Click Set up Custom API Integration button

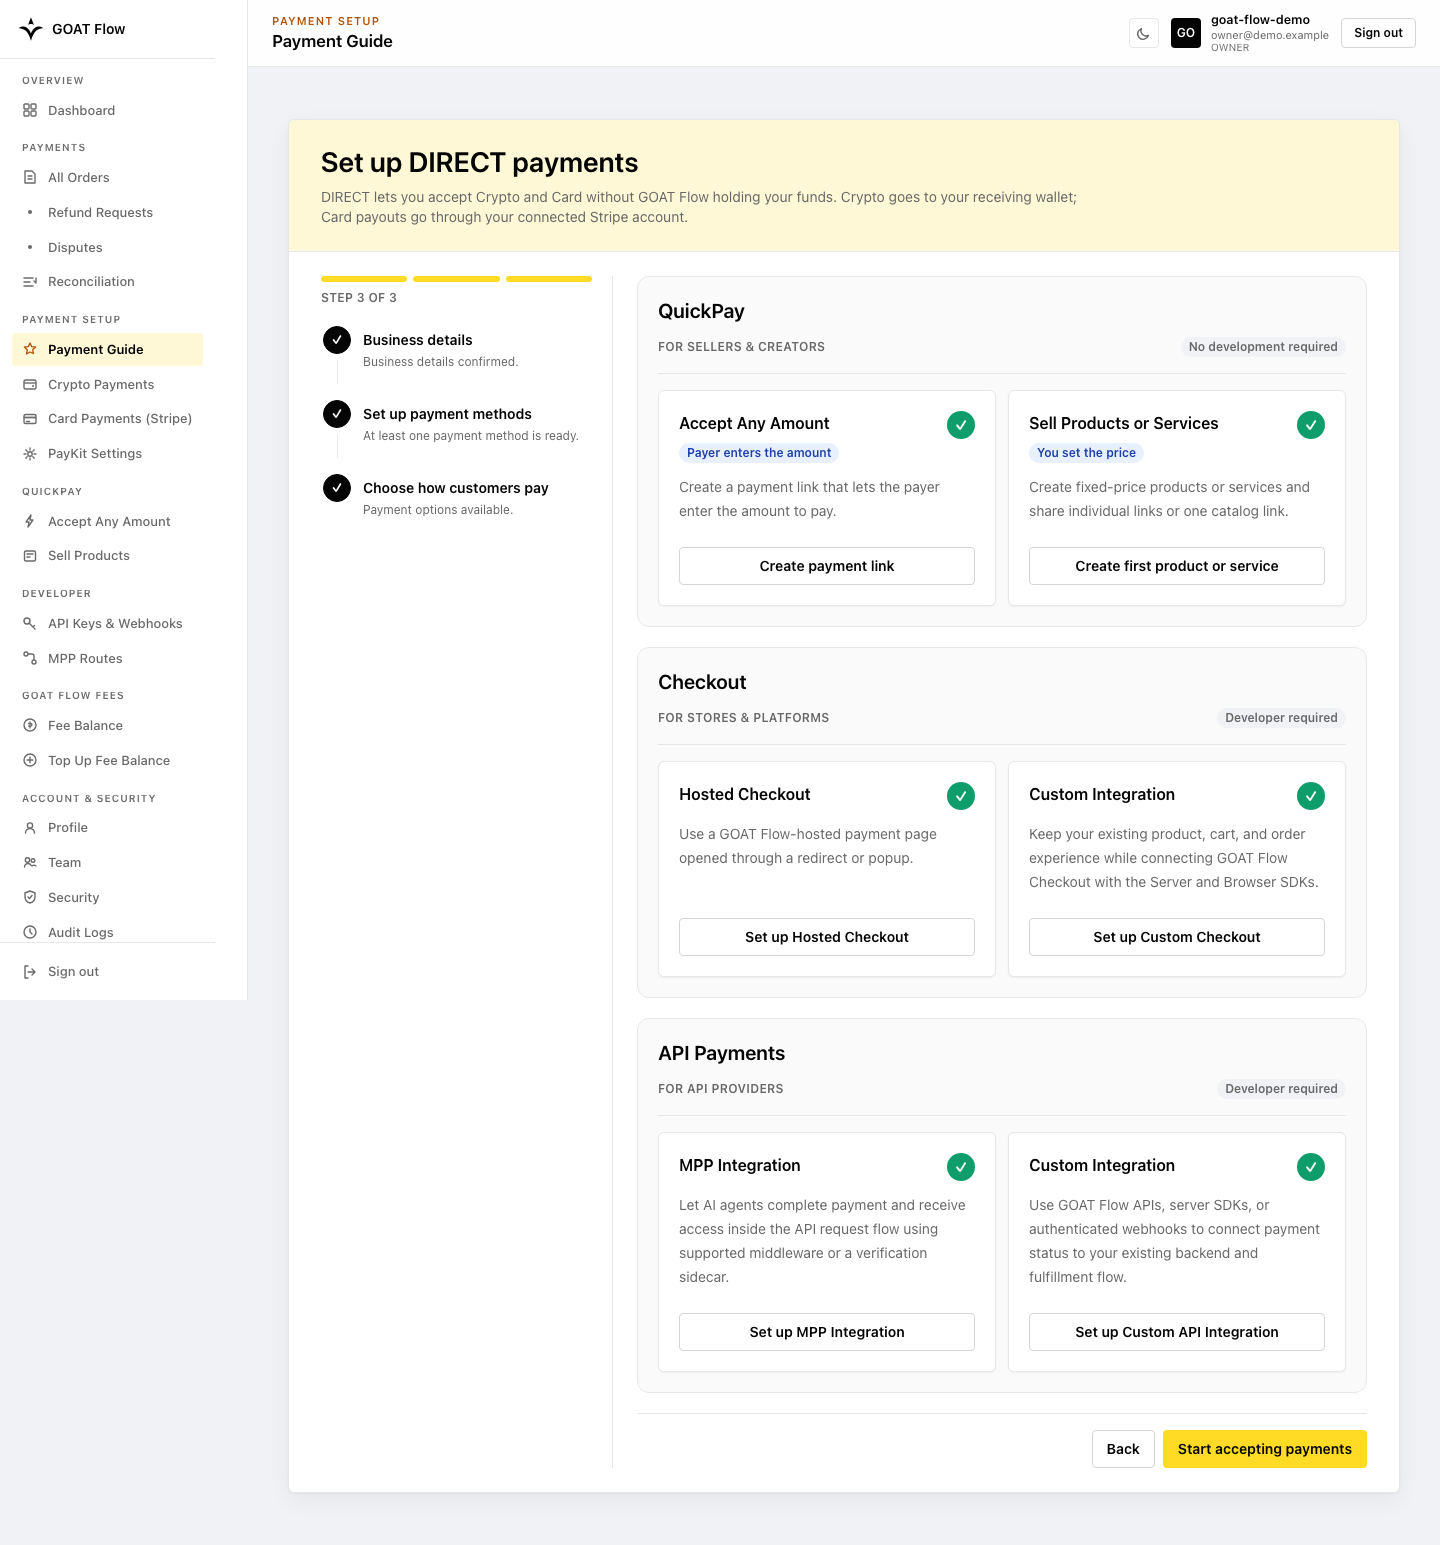click(x=1177, y=1332)
